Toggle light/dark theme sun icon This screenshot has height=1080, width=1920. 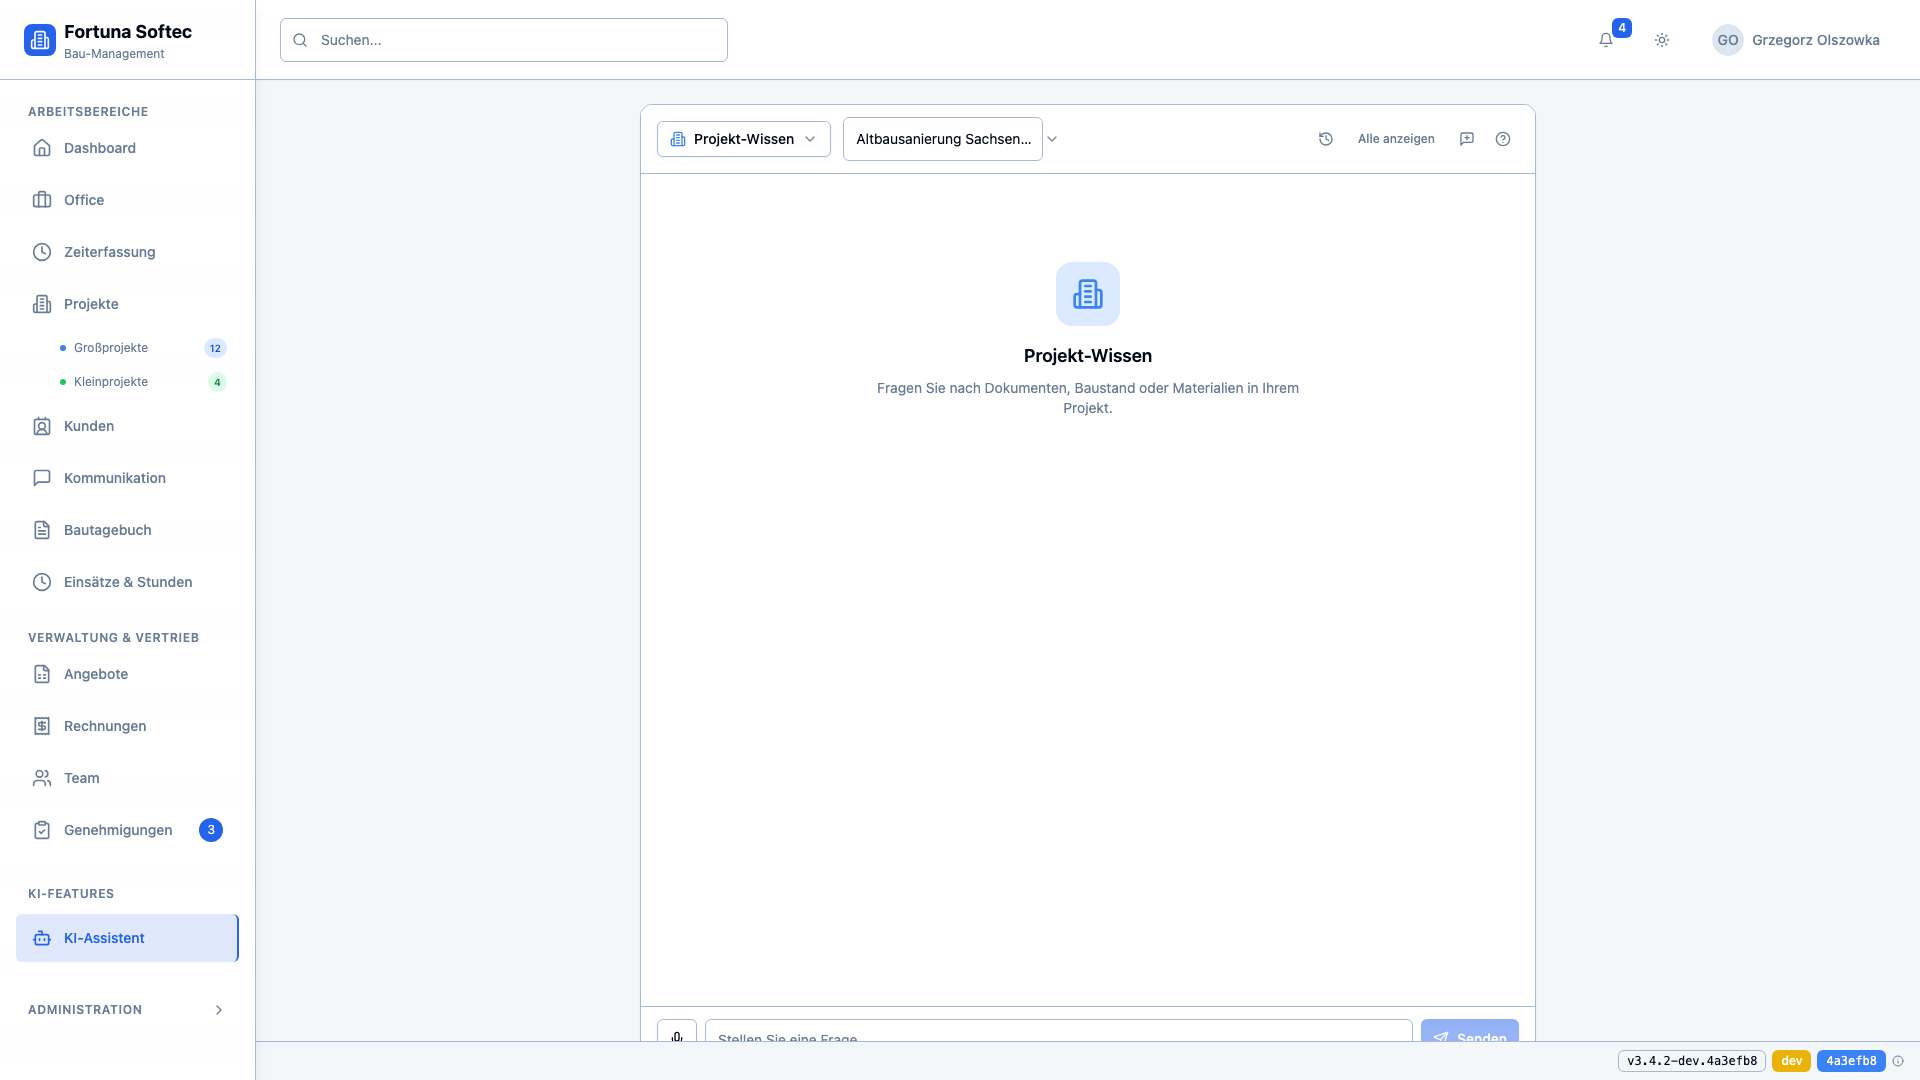(1662, 40)
